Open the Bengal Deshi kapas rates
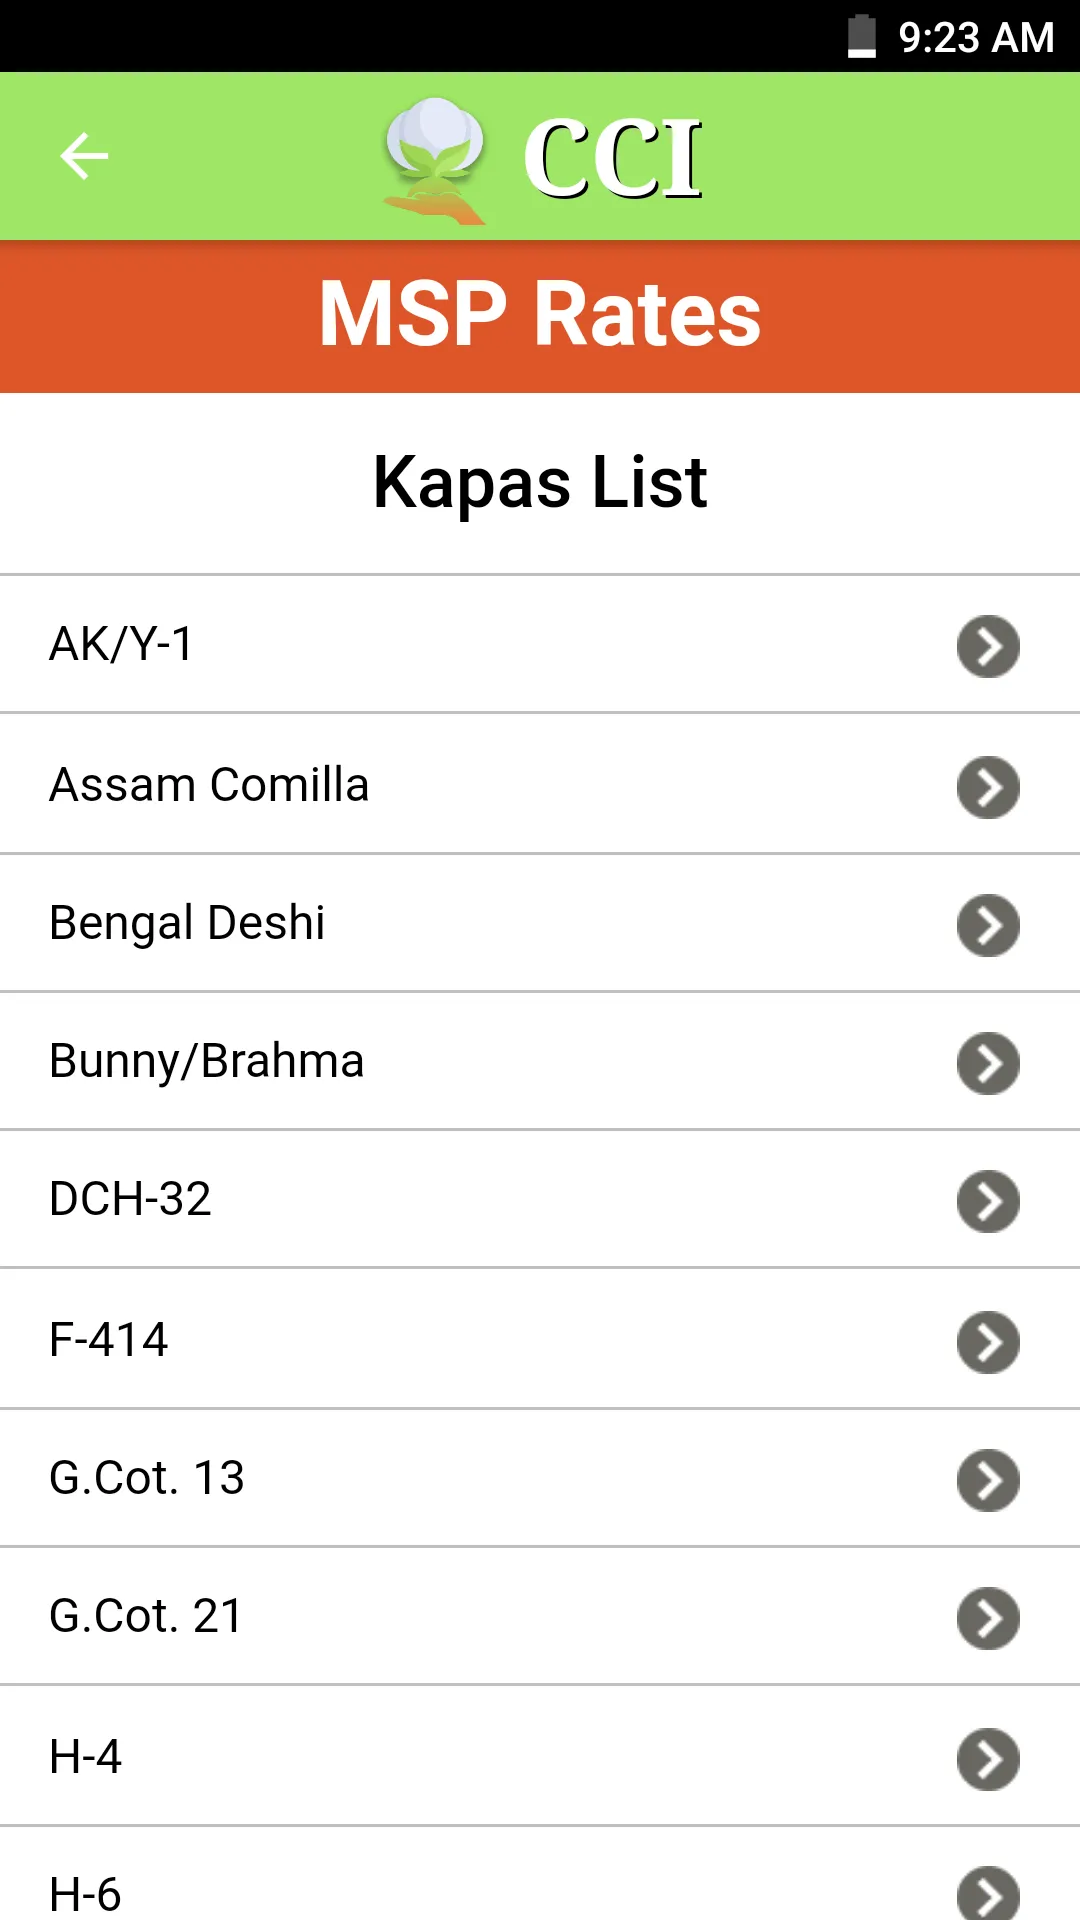Image resolution: width=1080 pixels, height=1920 pixels. 188,923
